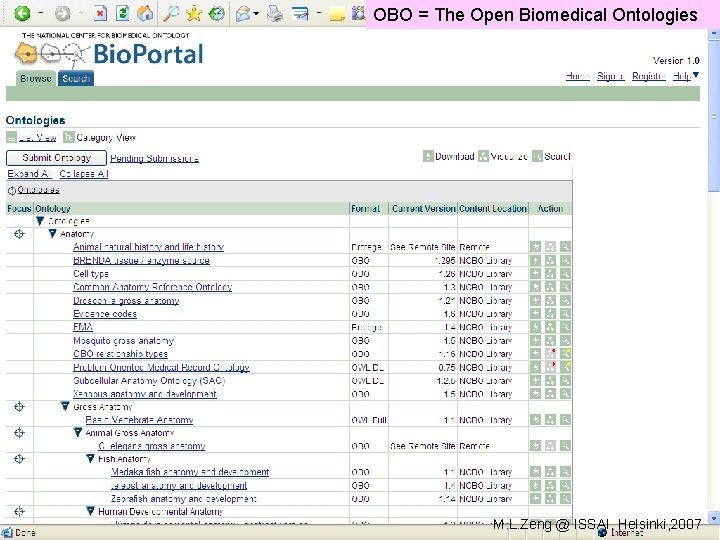The image size is (720, 540).
Task: Click the Category View icon
Action: point(68,137)
